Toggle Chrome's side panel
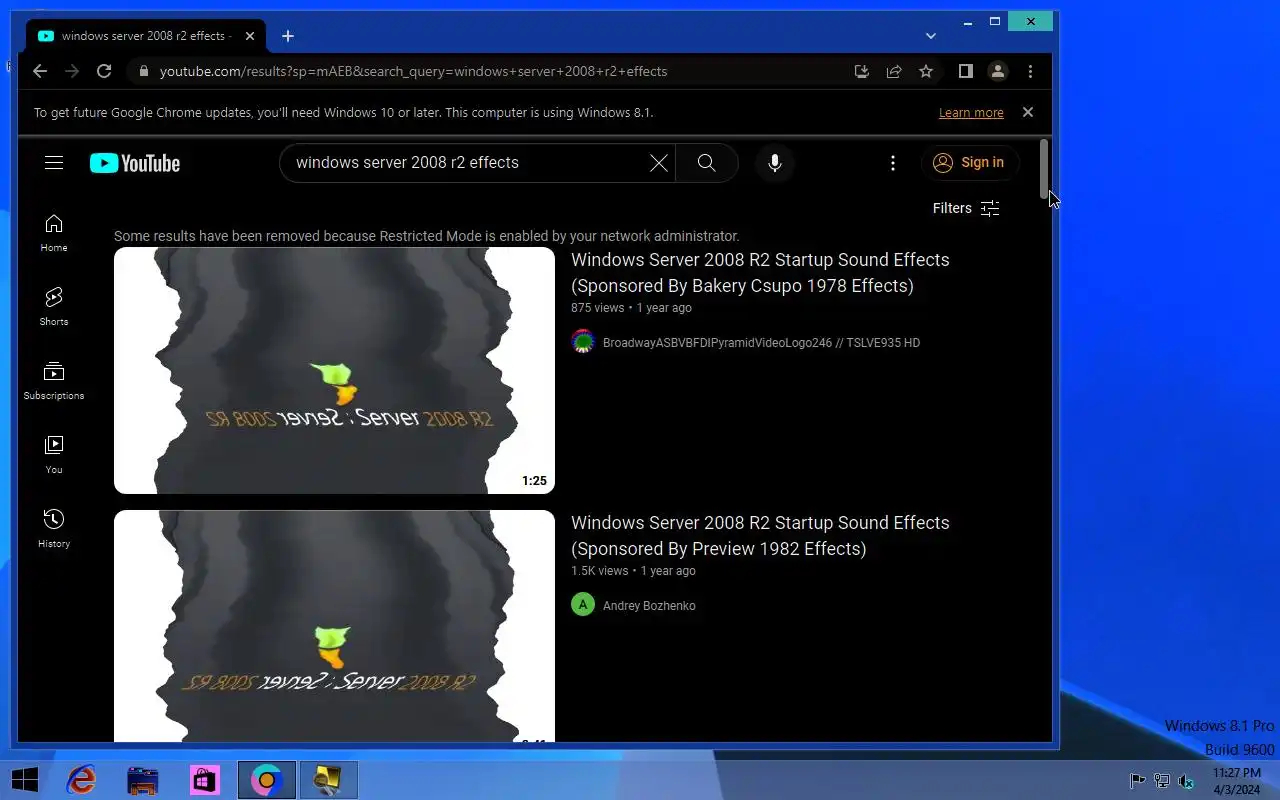 [966, 71]
